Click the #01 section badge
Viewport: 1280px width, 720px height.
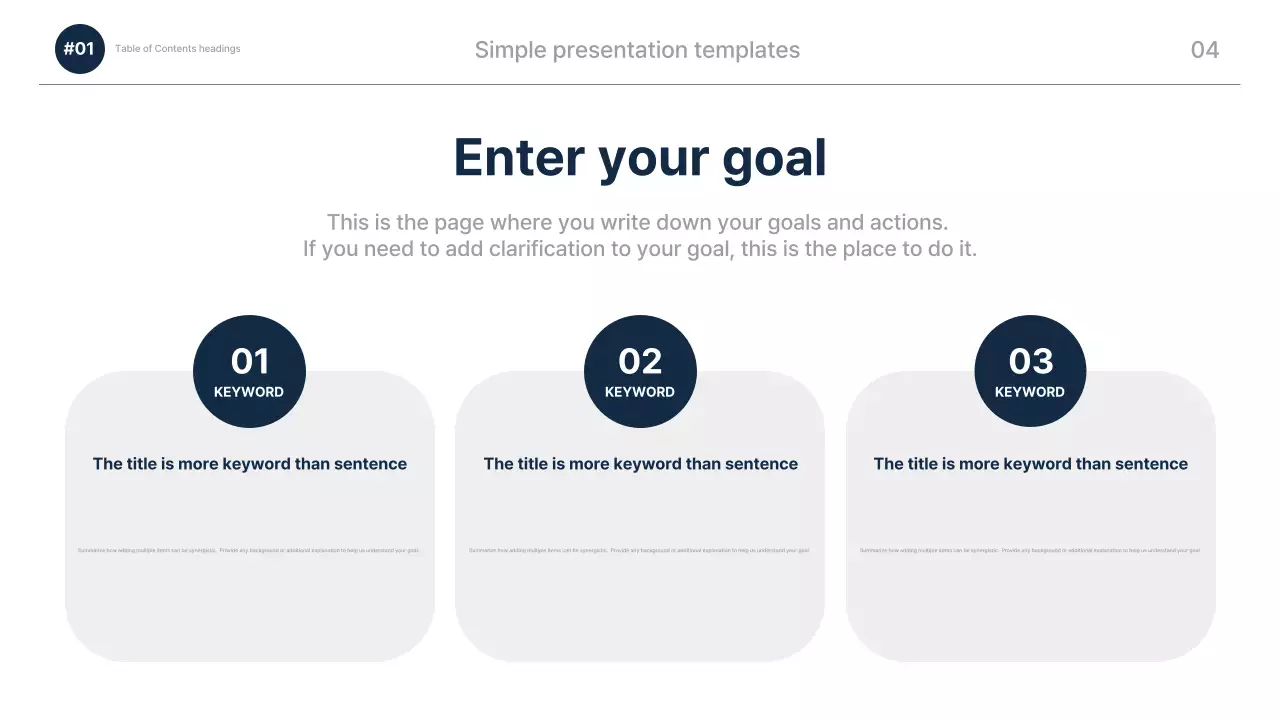(x=79, y=49)
